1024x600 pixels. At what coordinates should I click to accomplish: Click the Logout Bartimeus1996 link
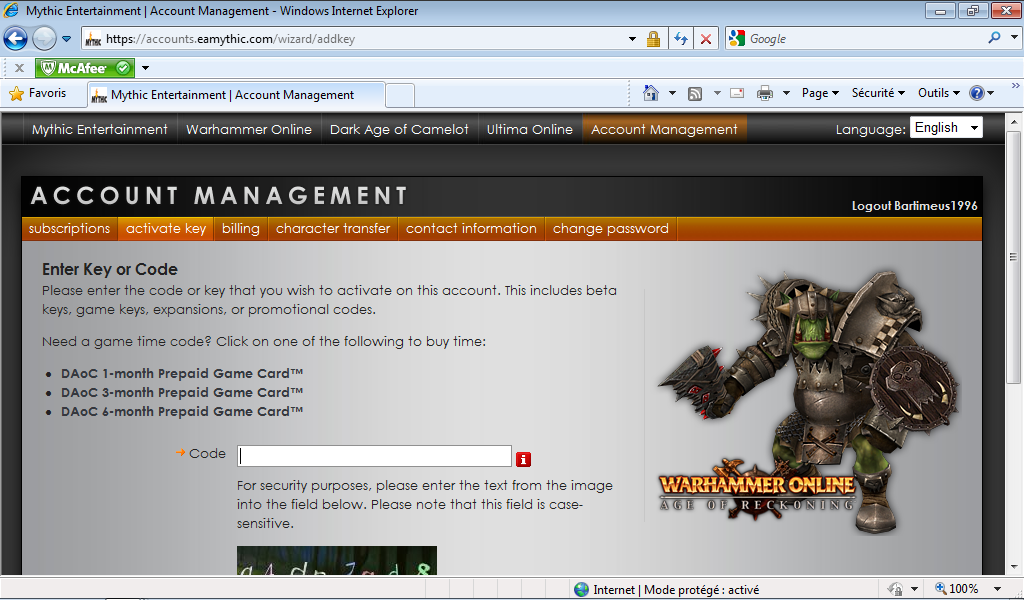coord(914,206)
